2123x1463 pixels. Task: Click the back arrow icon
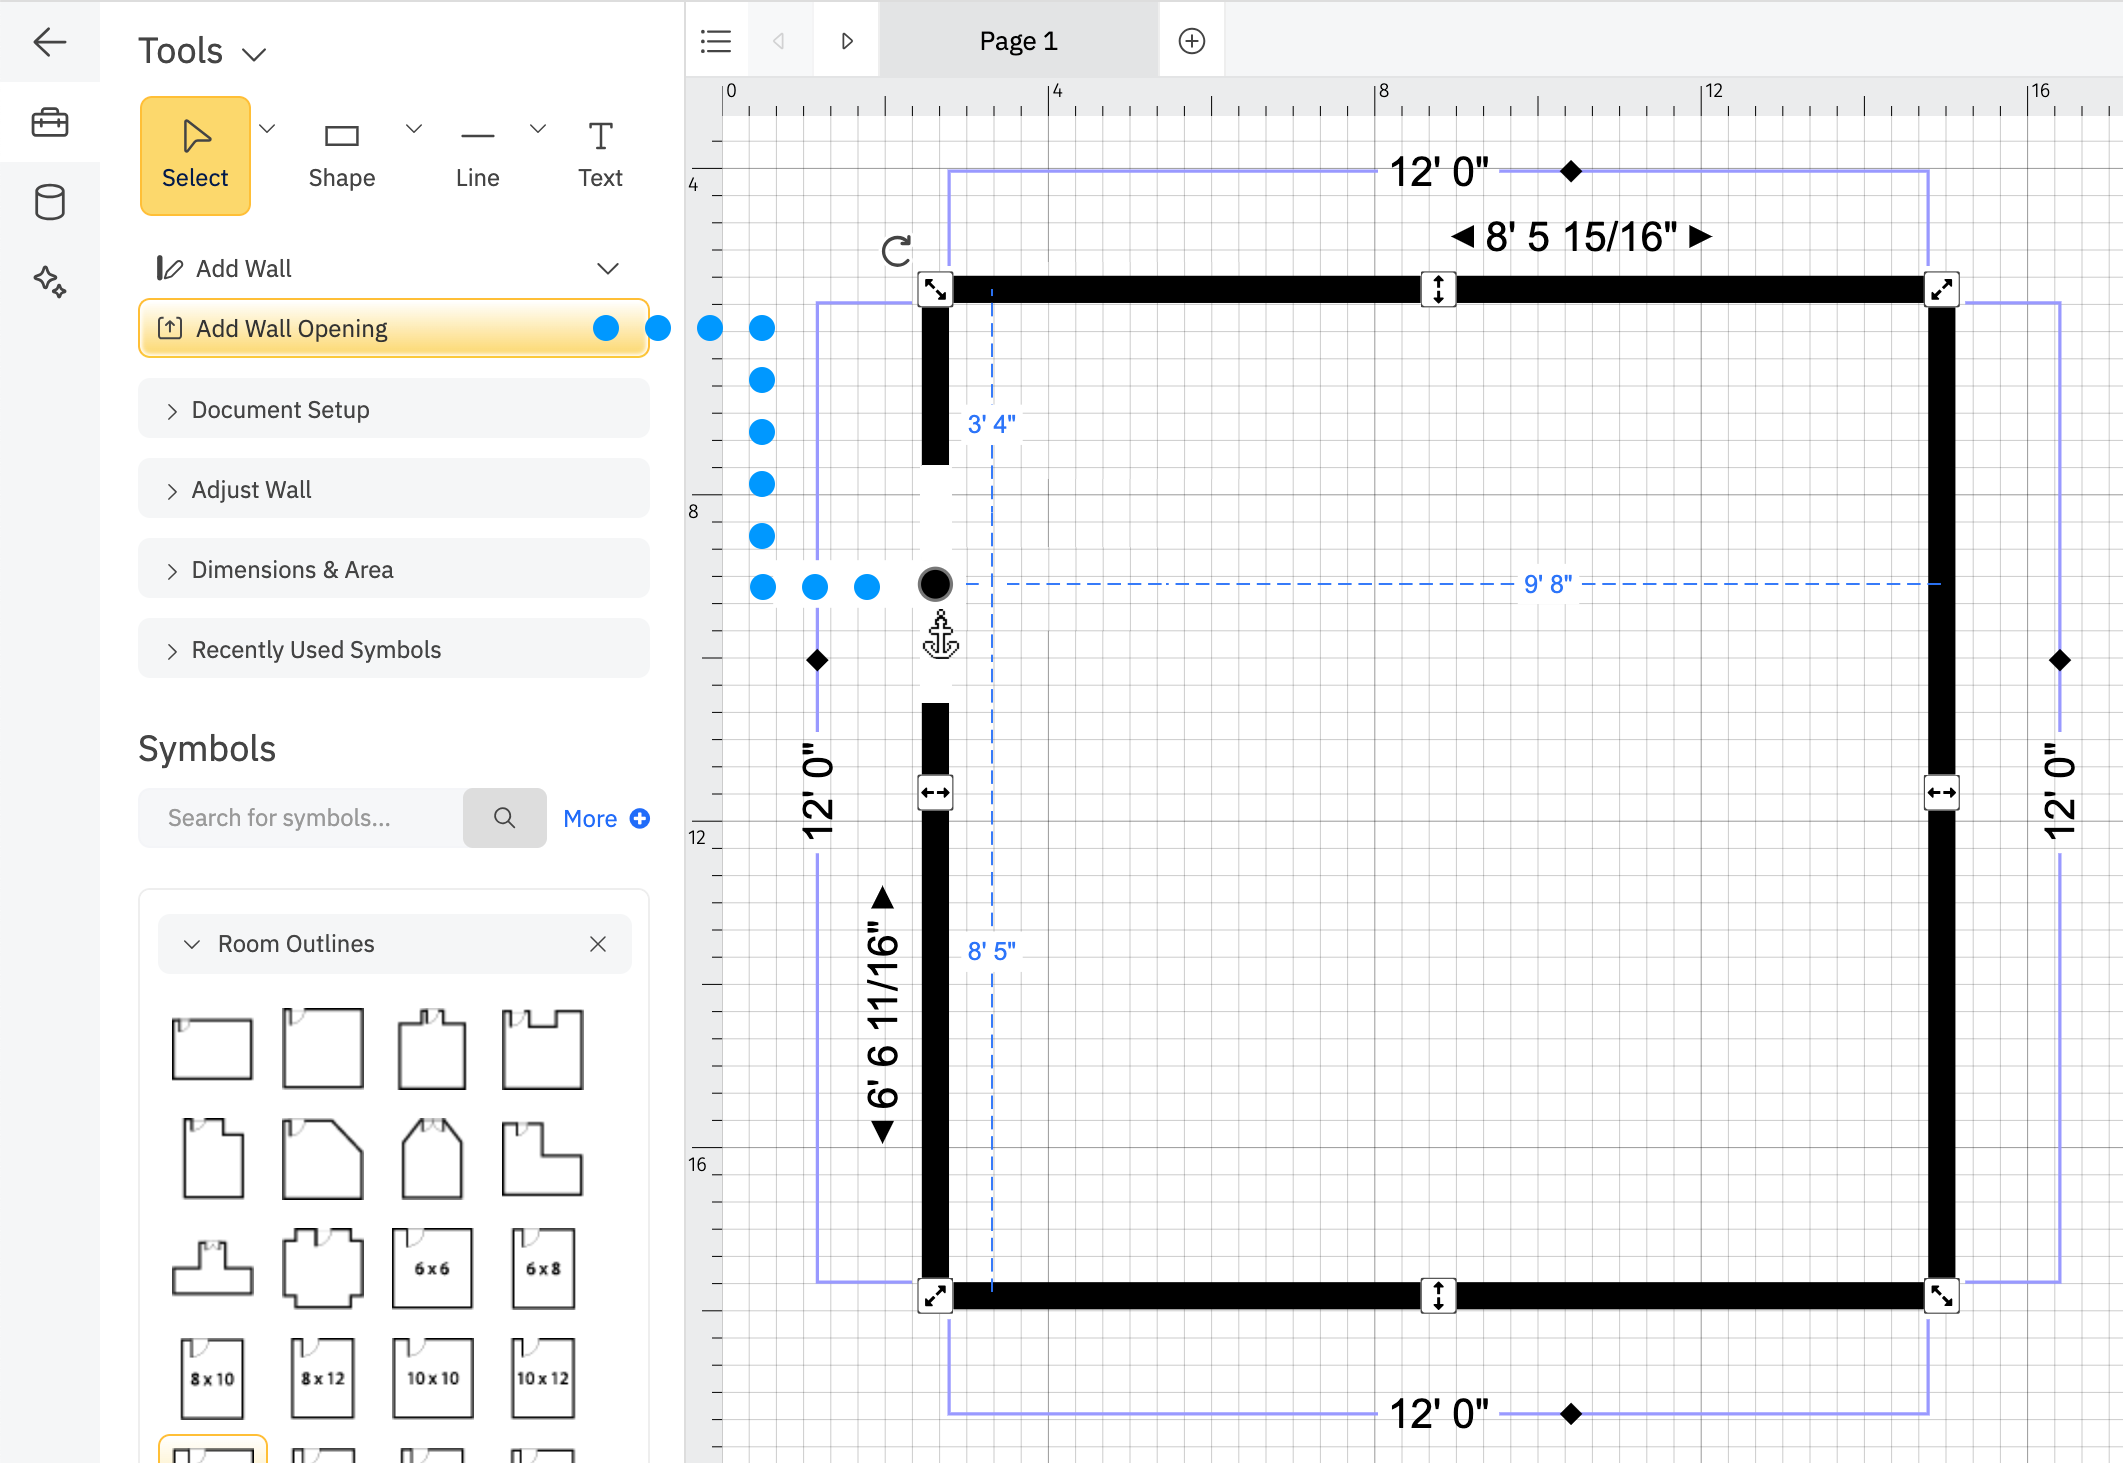49,42
